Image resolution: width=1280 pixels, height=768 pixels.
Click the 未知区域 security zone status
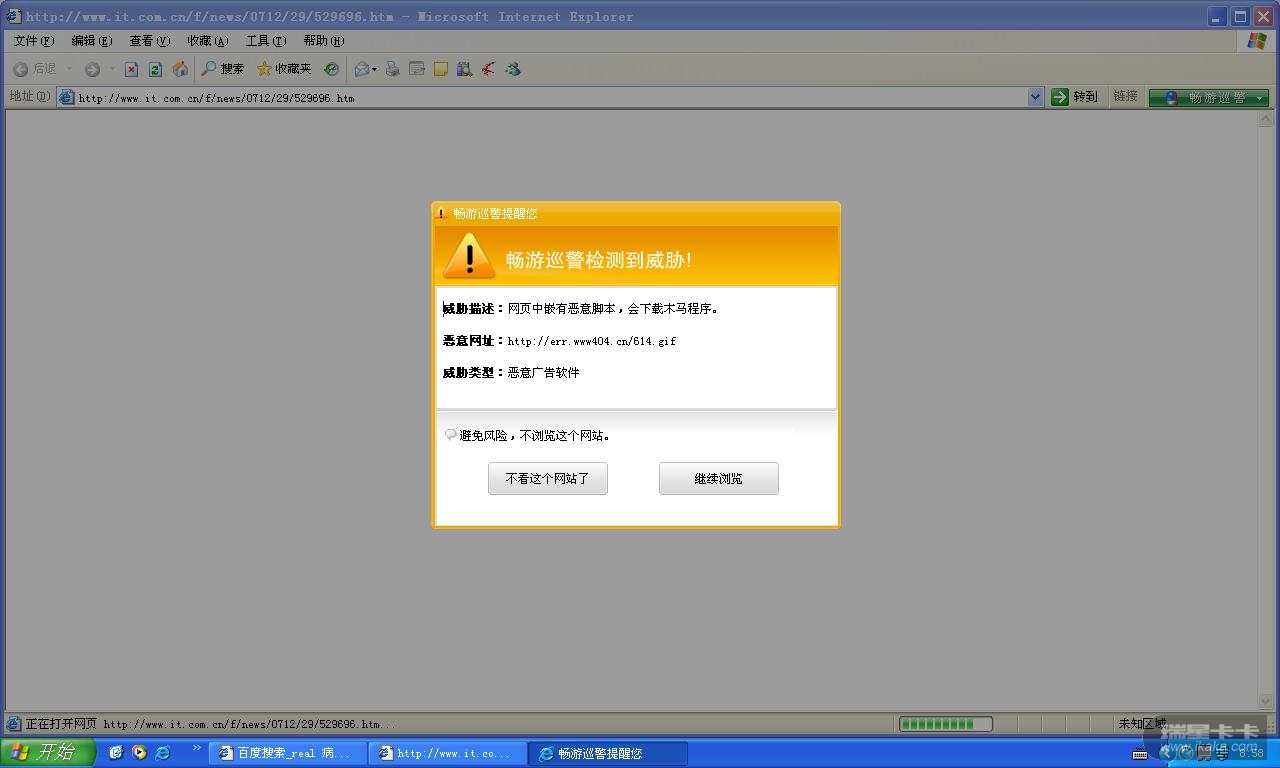[x=1142, y=723]
